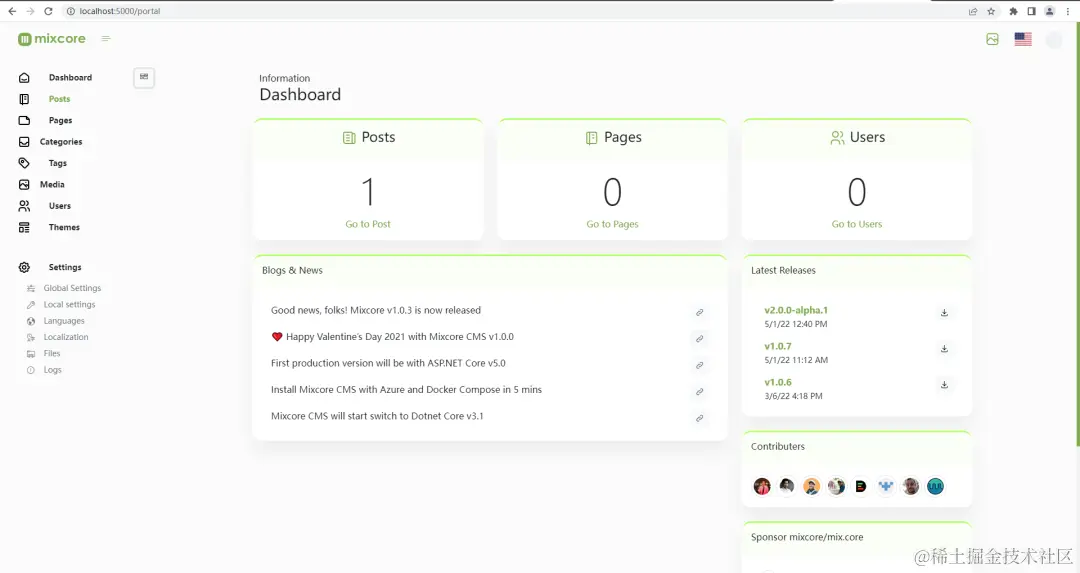Follow the Go to Post link
The width and height of the screenshot is (1080, 573).
[x=368, y=224]
